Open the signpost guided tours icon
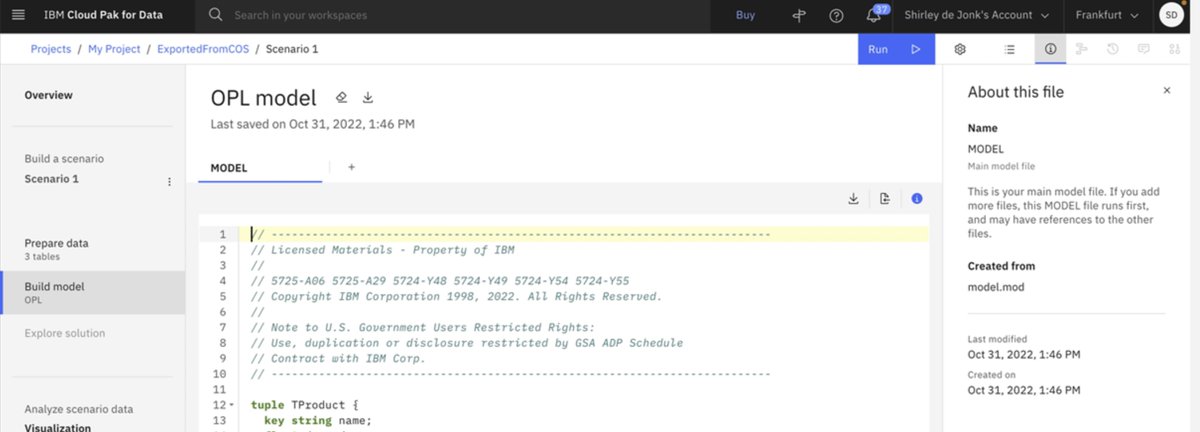Viewport: 1200px width, 432px height. [x=798, y=16]
